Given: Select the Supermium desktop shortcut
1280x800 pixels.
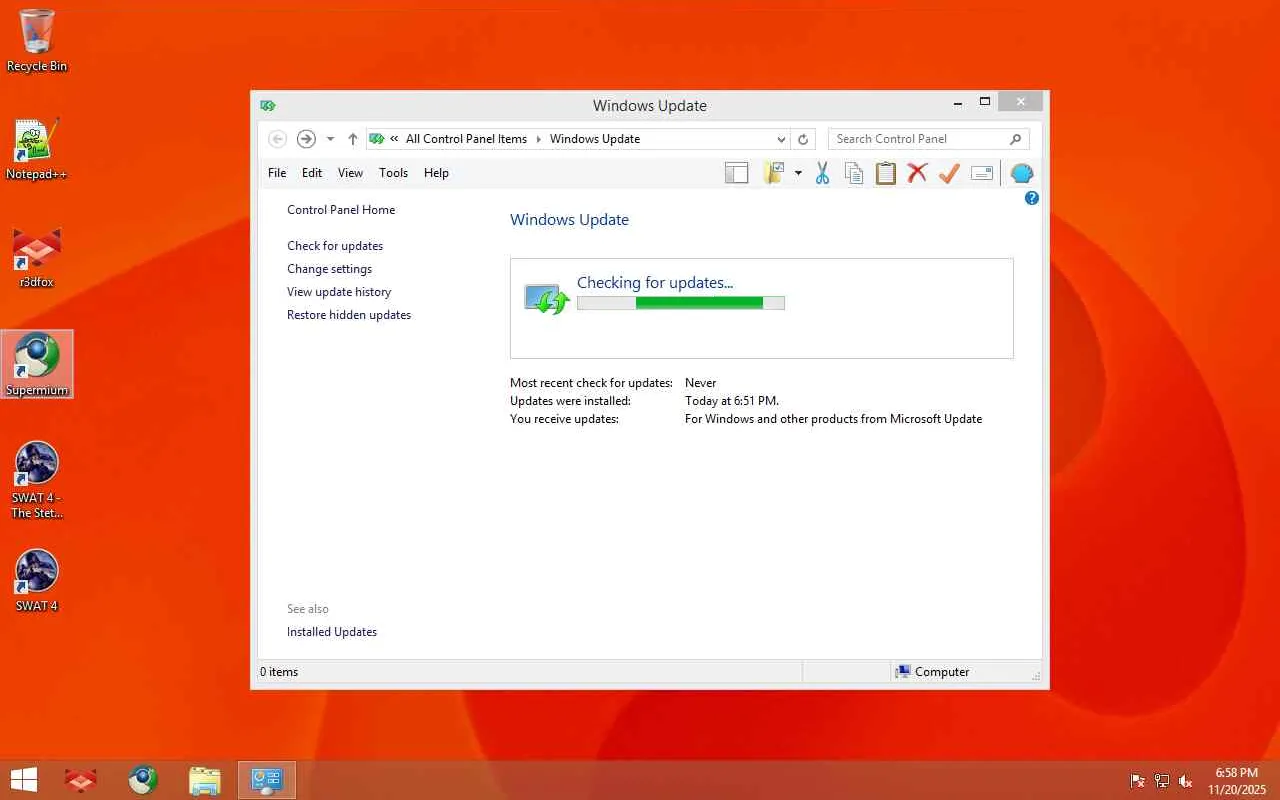Looking at the screenshot, I should click(37, 364).
